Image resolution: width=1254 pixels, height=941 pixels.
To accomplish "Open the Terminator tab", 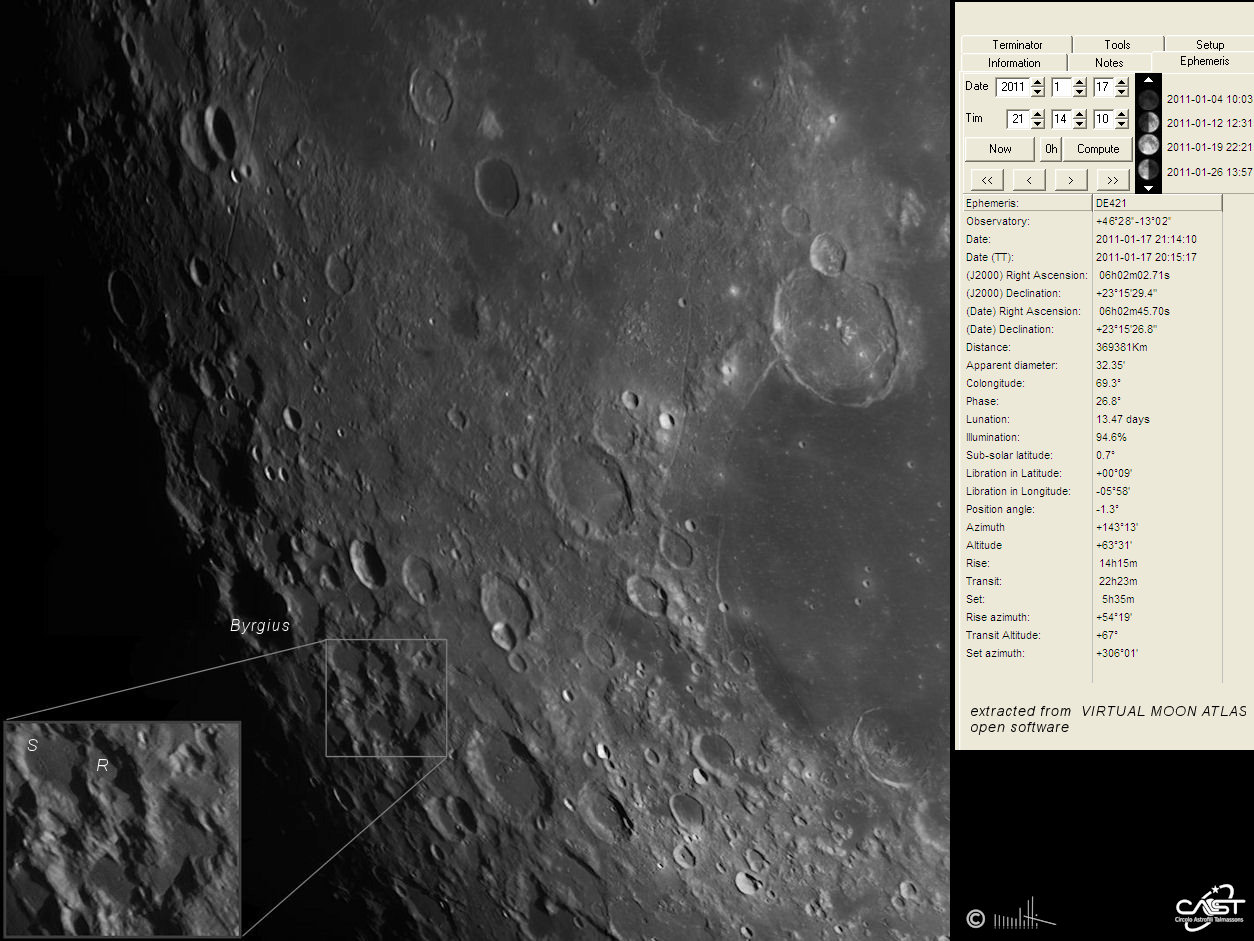I will tap(1017, 44).
